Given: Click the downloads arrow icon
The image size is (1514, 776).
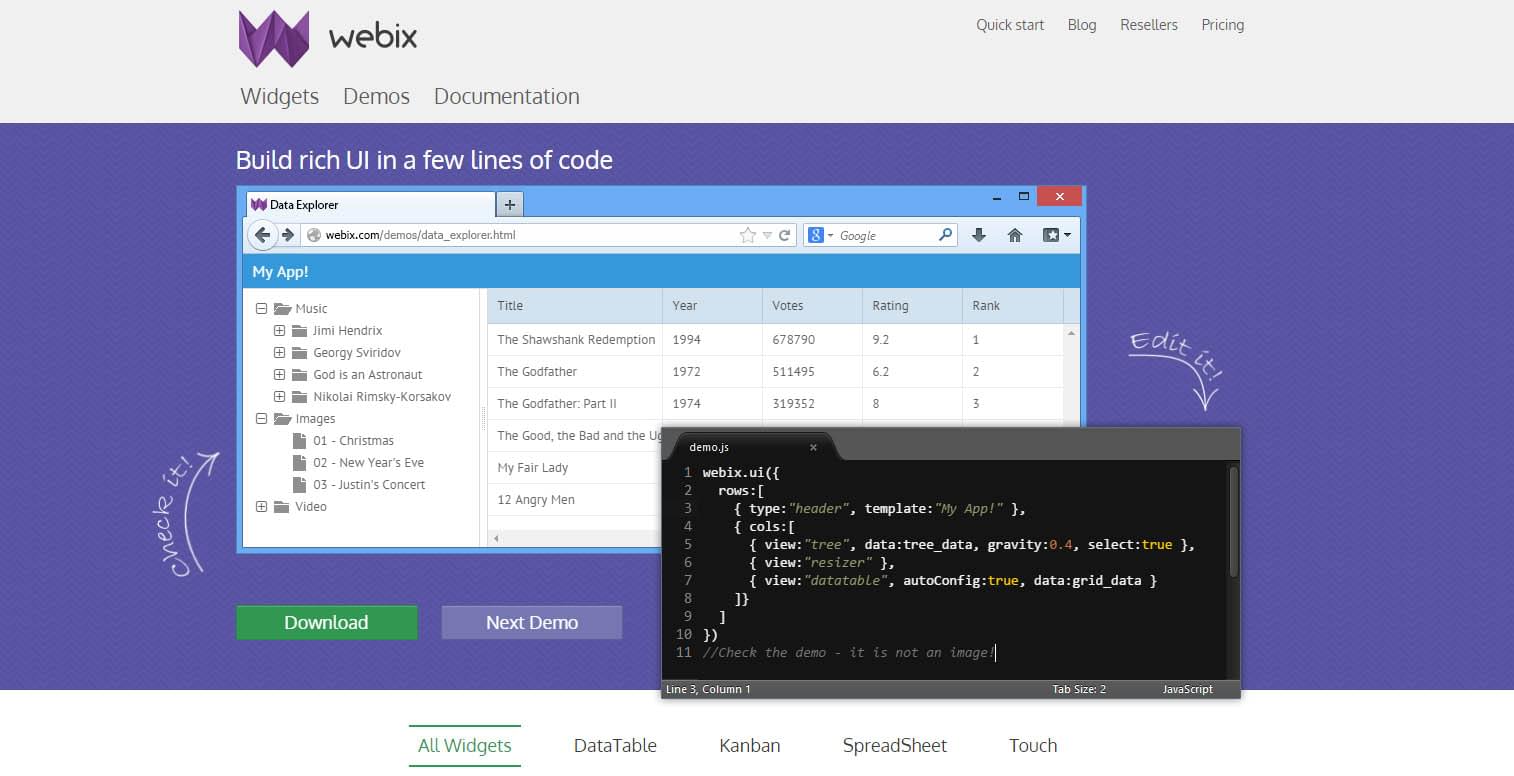Looking at the screenshot, I should [979, 235].
